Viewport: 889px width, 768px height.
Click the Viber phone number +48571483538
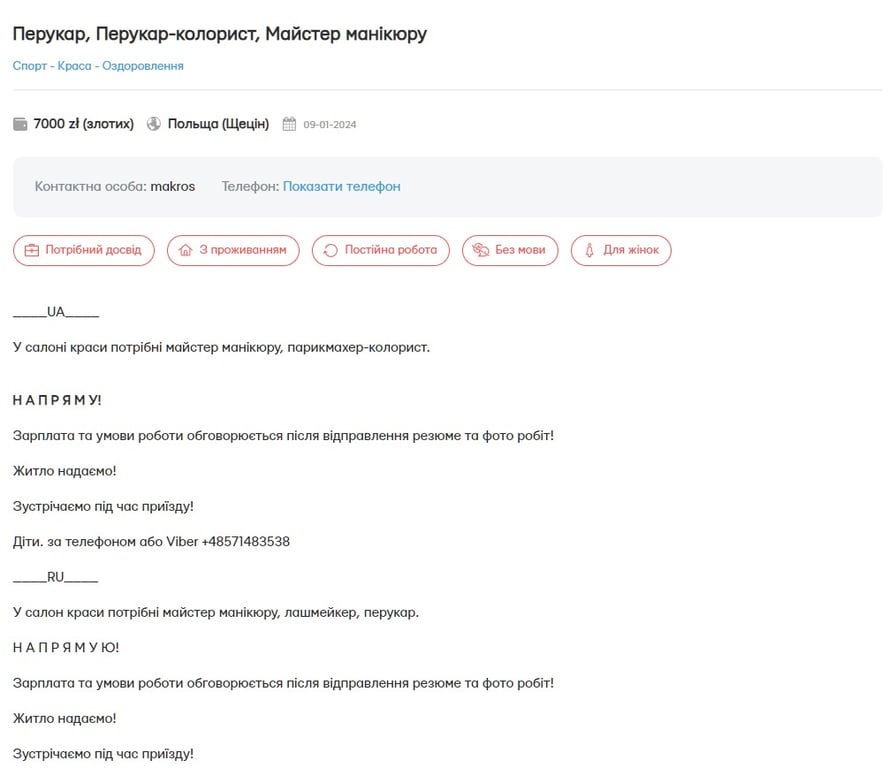click(246, 541)
